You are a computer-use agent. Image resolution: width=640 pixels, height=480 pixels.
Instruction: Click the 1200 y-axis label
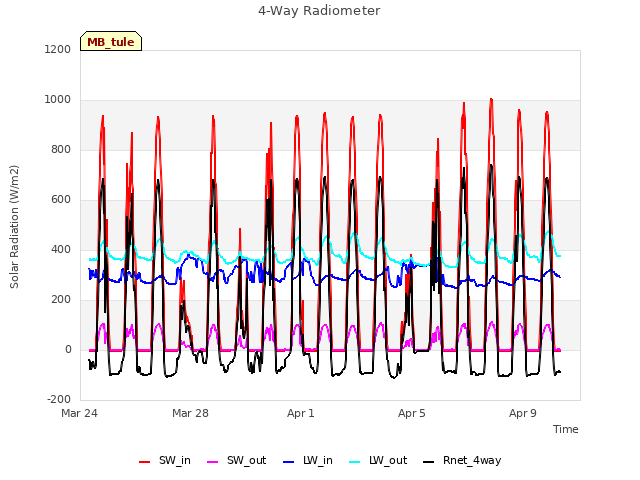[x=58, y=49]
